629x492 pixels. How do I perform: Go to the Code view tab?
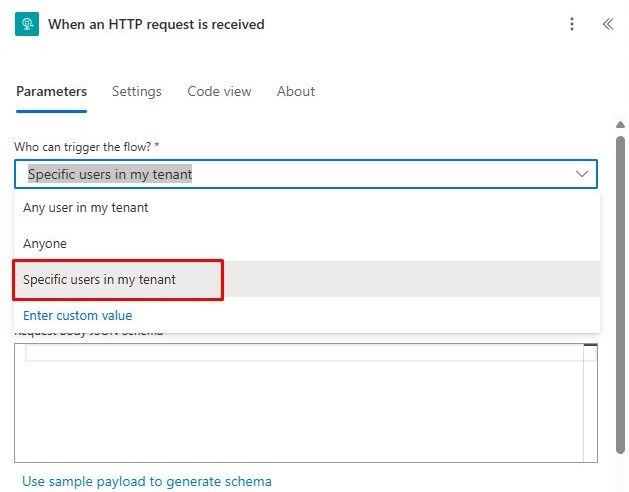click(x=219, y=91)
